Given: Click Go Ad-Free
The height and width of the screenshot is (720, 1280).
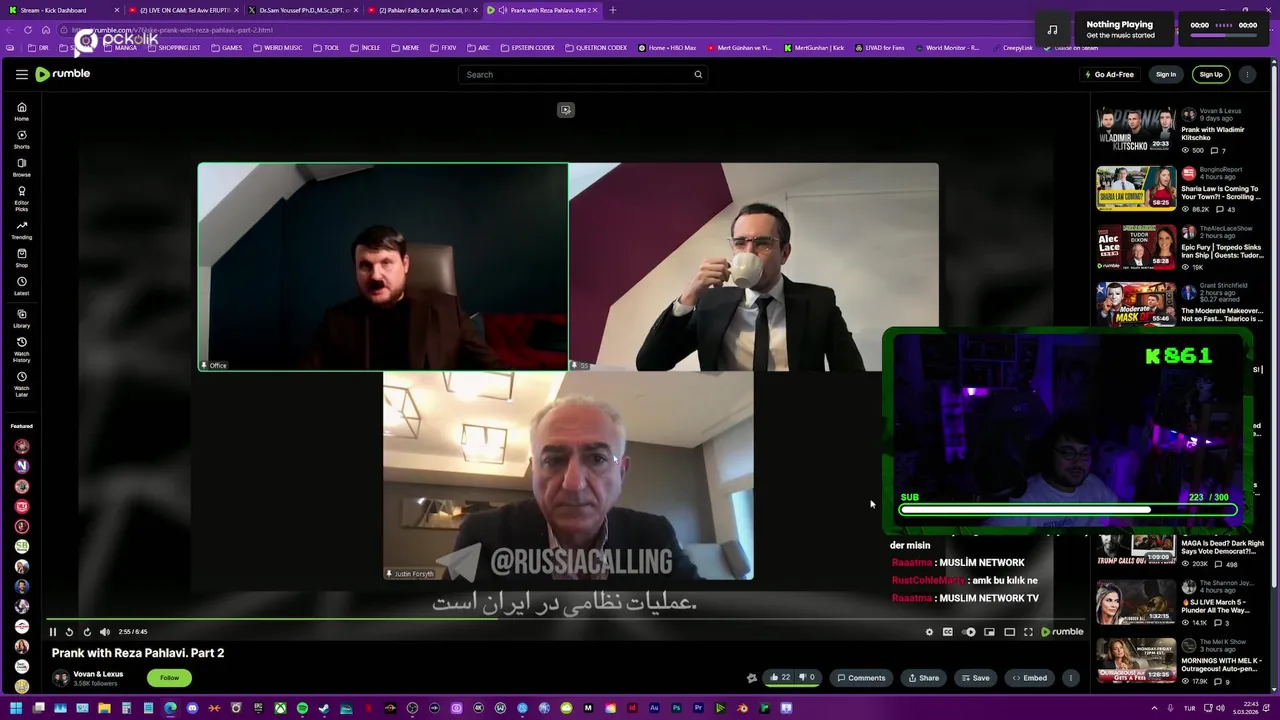Looking at the screenshot, I should point(1109,74).
